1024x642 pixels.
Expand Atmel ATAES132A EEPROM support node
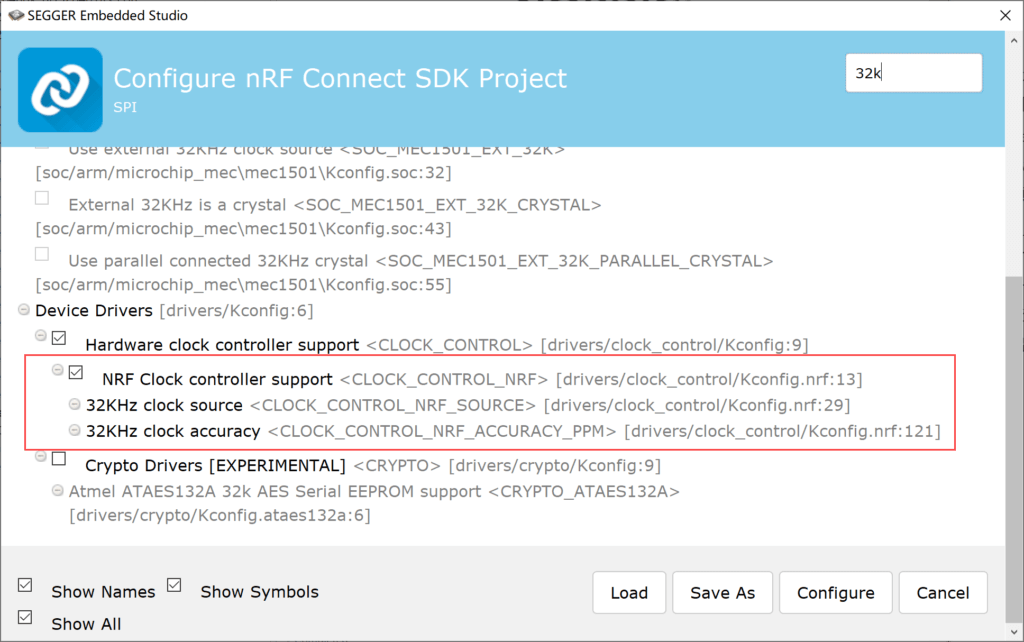point(58,491)
